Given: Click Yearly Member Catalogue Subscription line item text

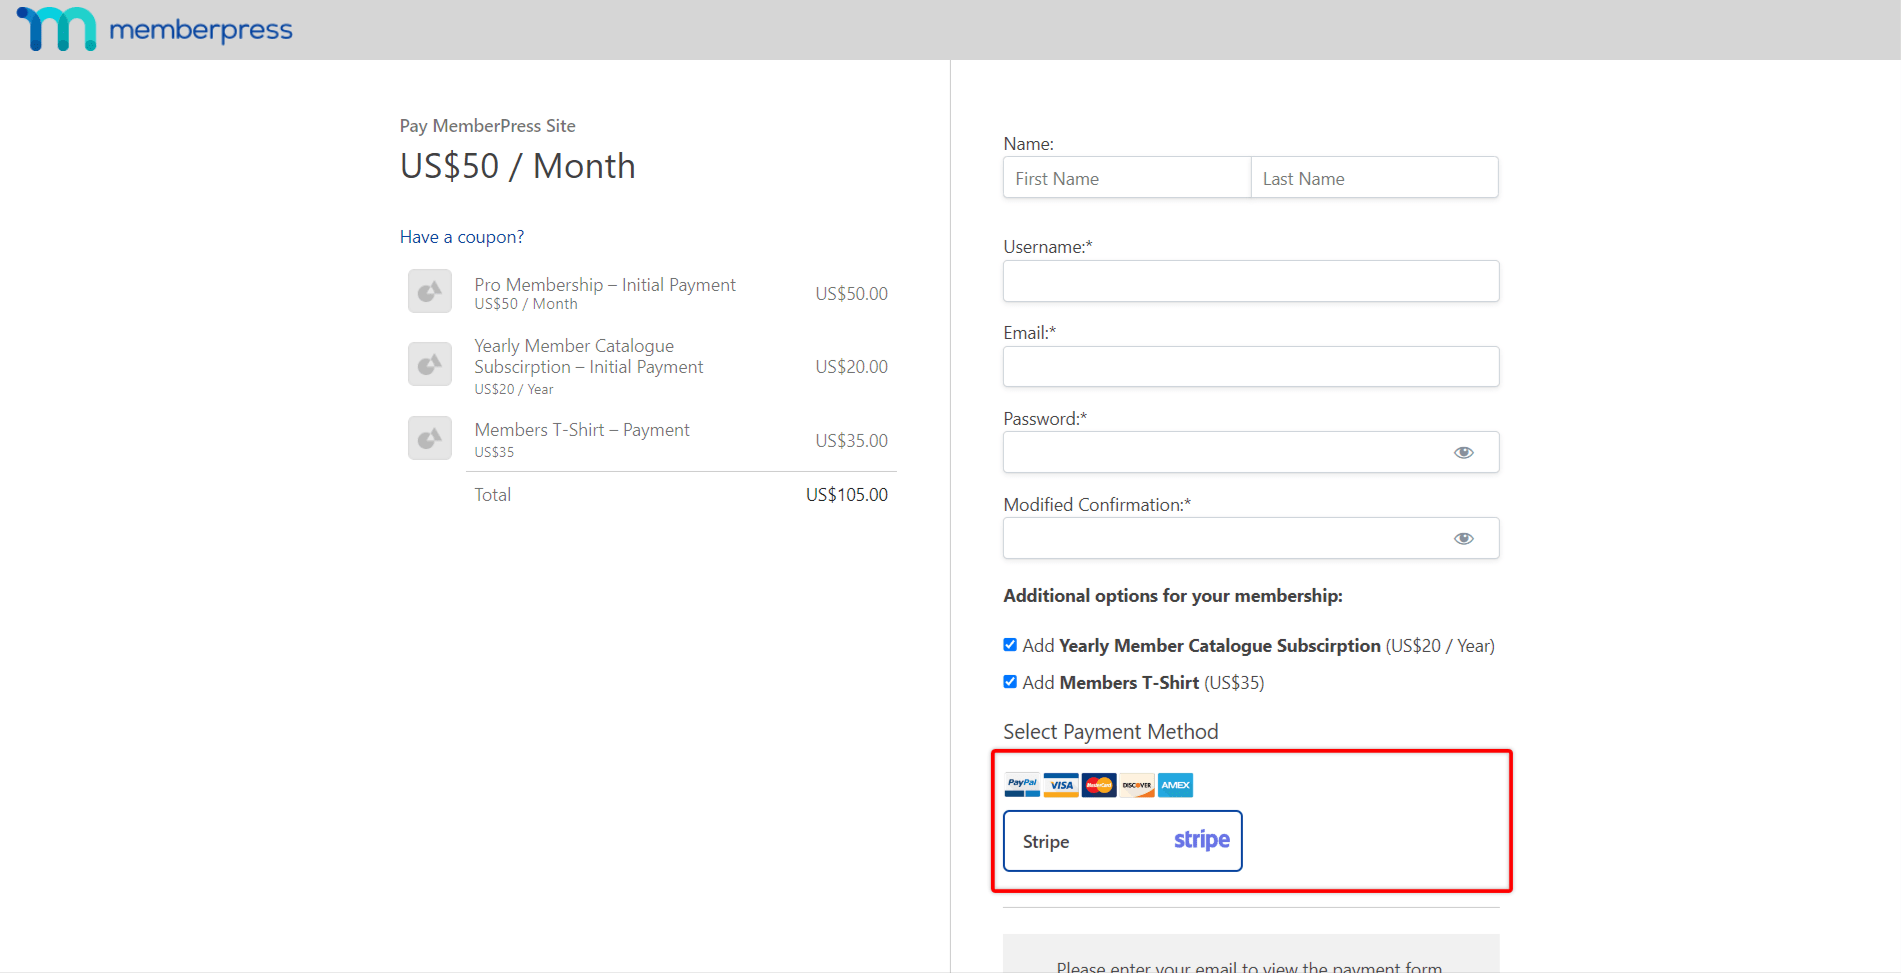Looking at the screenshot, I should coord(589,357).
